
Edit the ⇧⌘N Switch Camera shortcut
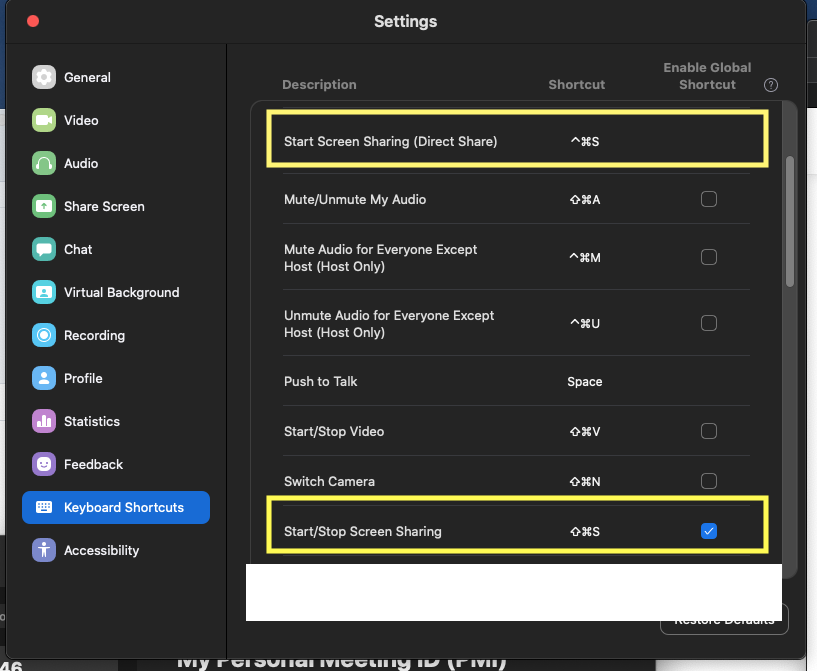click(x=585, y=481)
